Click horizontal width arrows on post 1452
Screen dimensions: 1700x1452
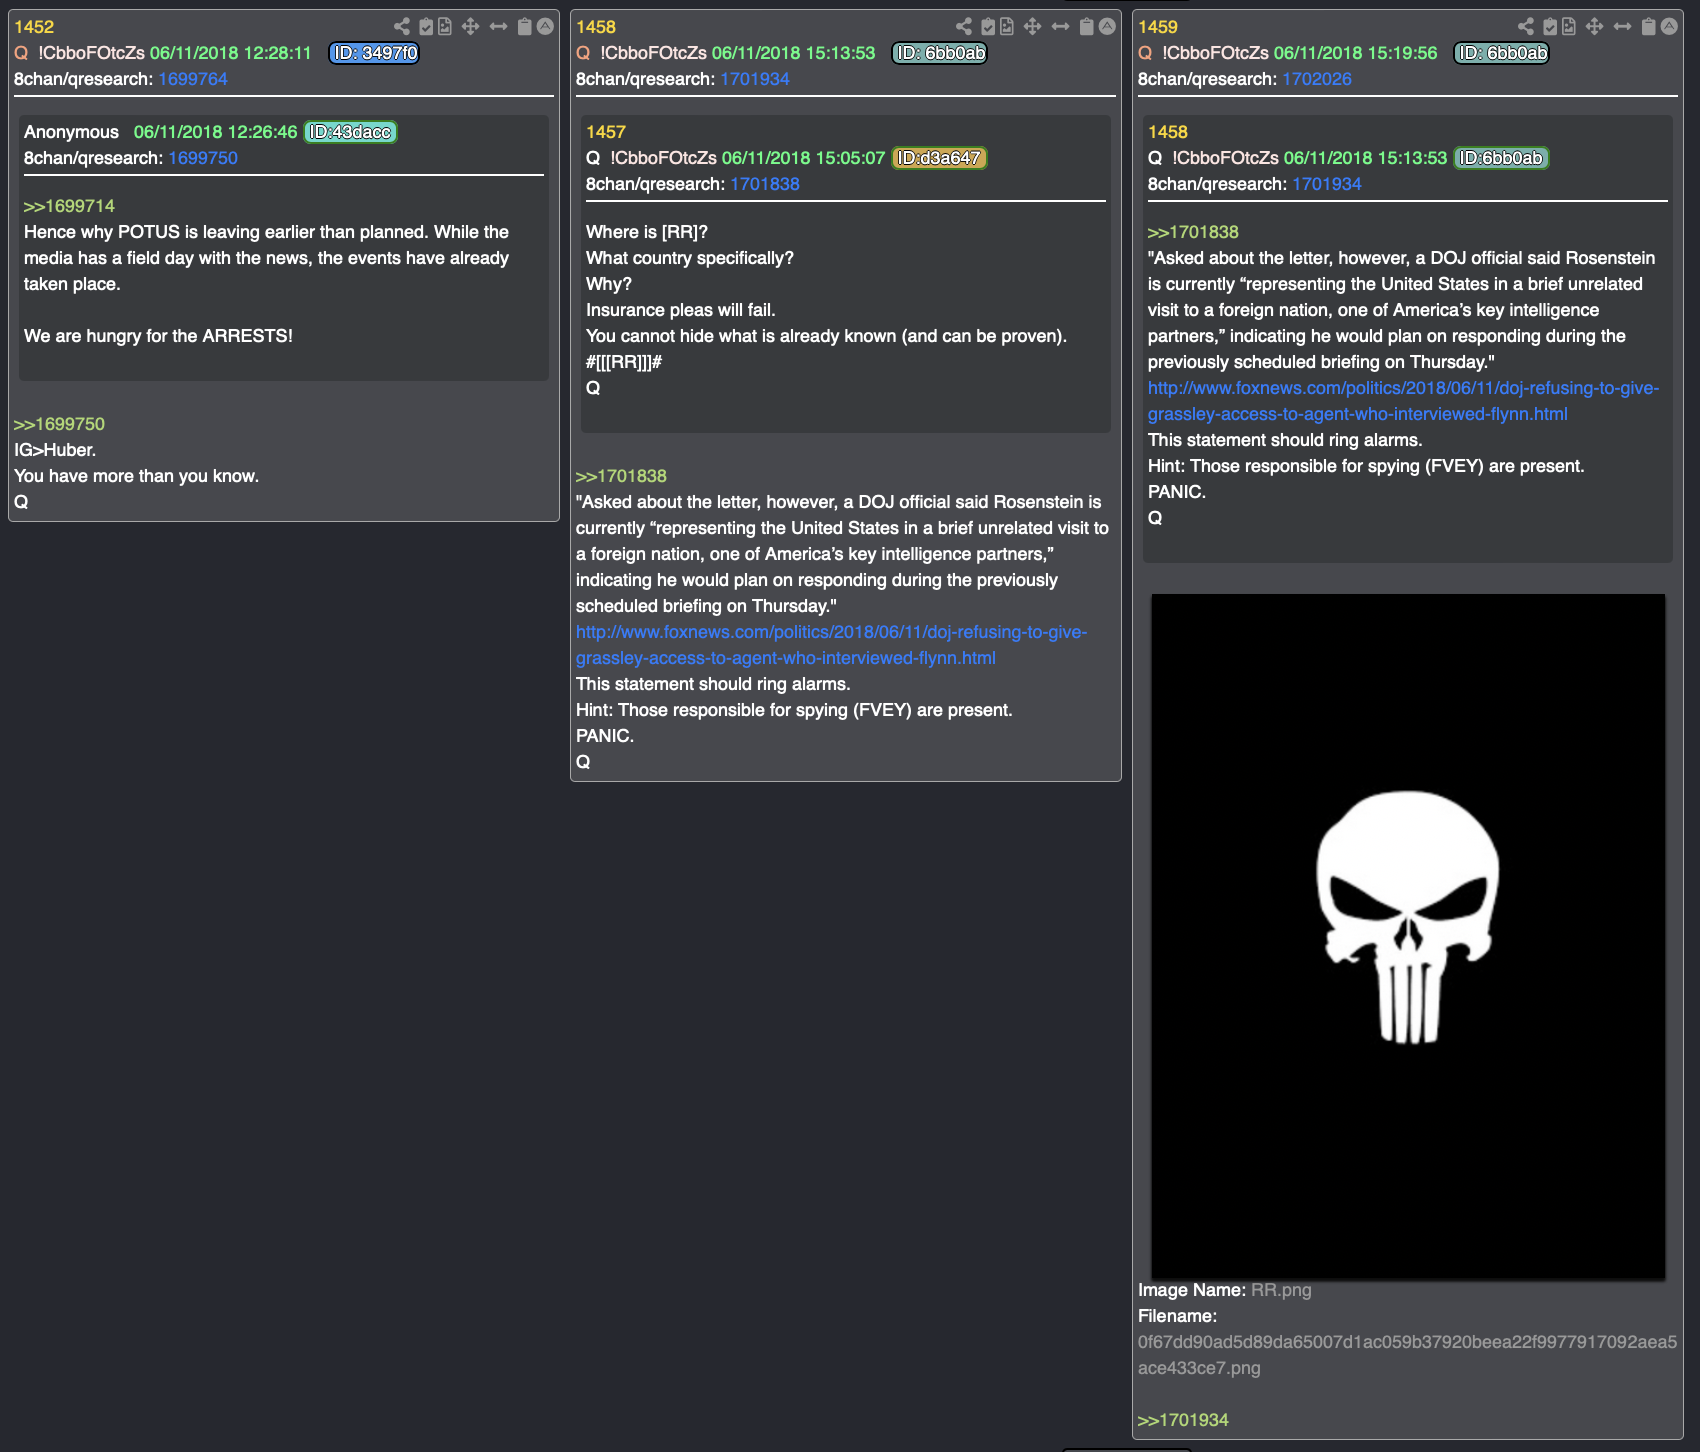498,27
